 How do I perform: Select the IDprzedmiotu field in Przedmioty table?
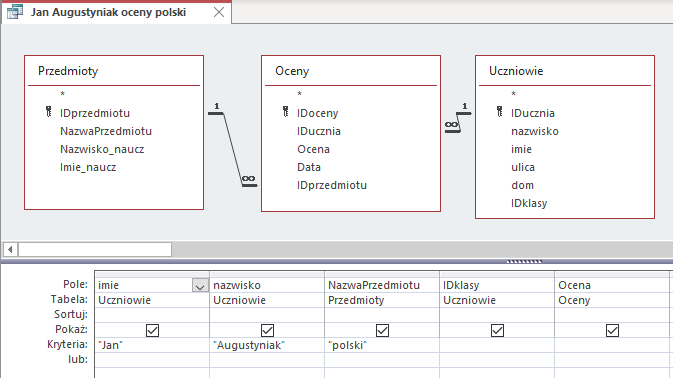pyautogui.click(x=95, y=113)
